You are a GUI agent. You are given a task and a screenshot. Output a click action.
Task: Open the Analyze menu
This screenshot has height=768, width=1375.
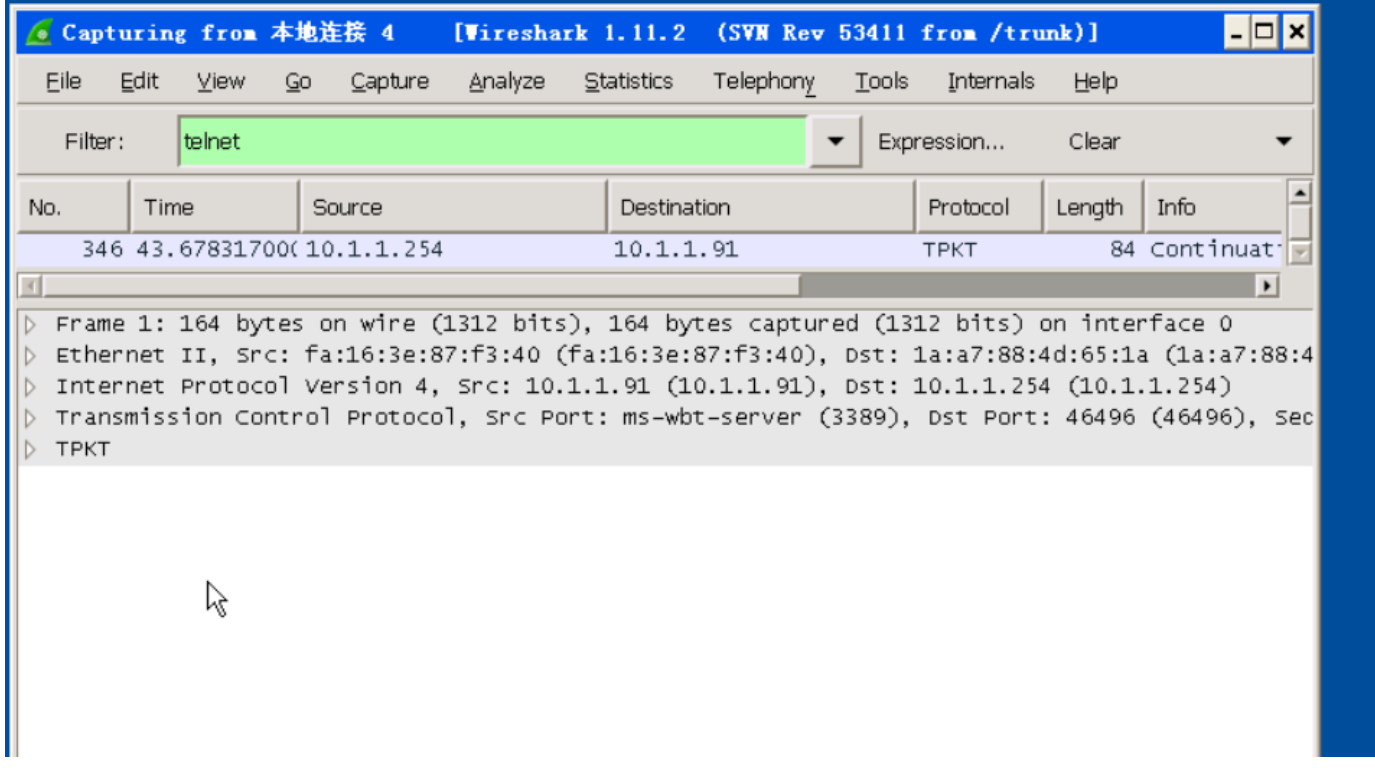point(507,82)
